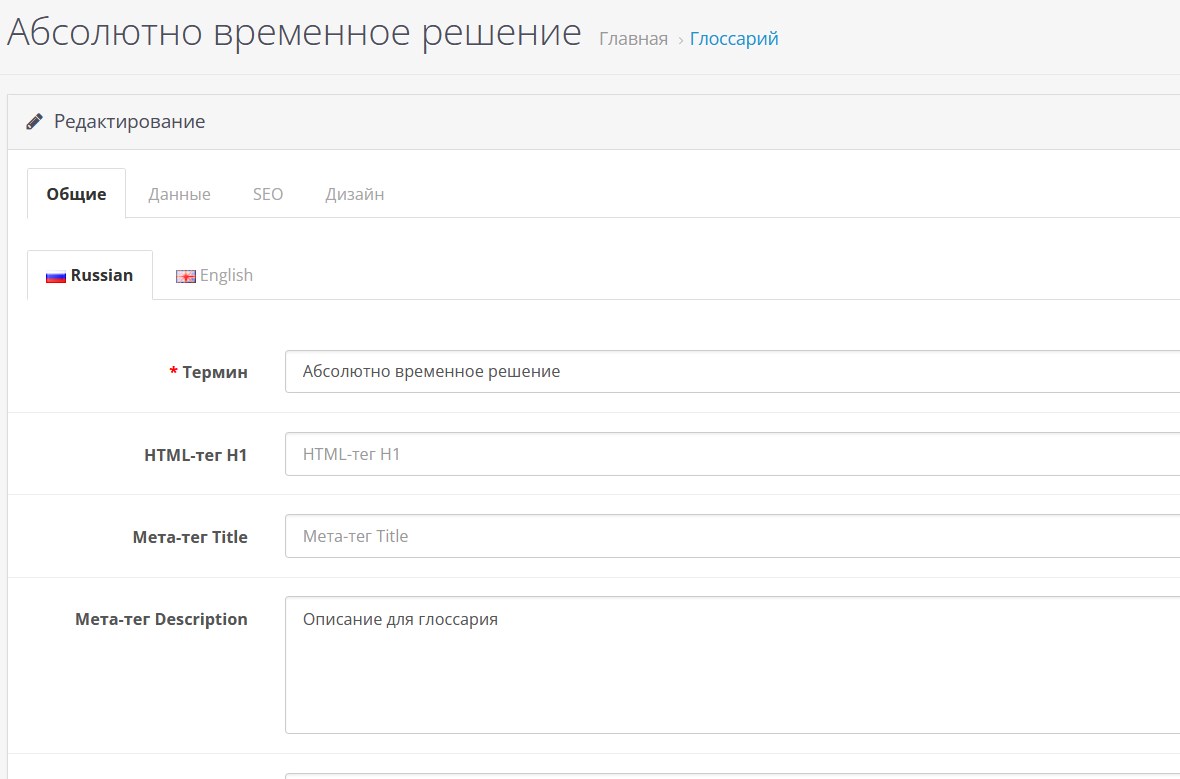Open the Главная breadcrumb link

pos(633,39)
